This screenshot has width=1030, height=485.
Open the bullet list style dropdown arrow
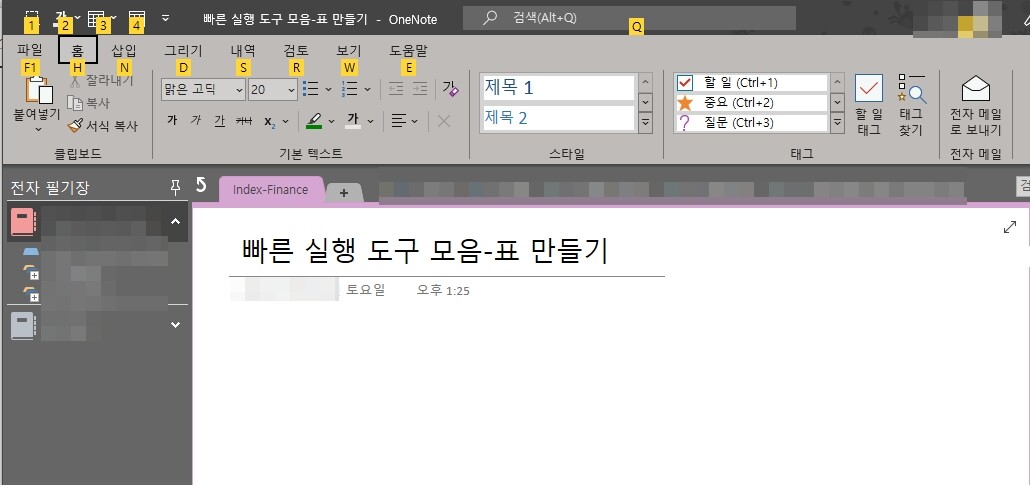tap(328, 89)
